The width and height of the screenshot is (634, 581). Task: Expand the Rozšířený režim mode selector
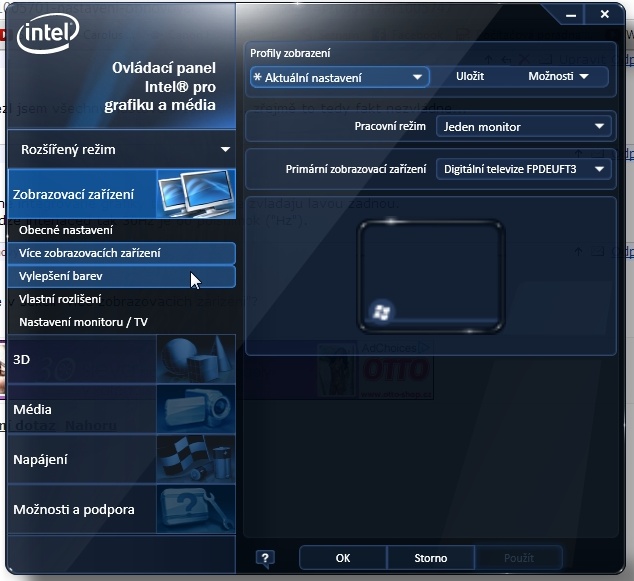[122, 150]
